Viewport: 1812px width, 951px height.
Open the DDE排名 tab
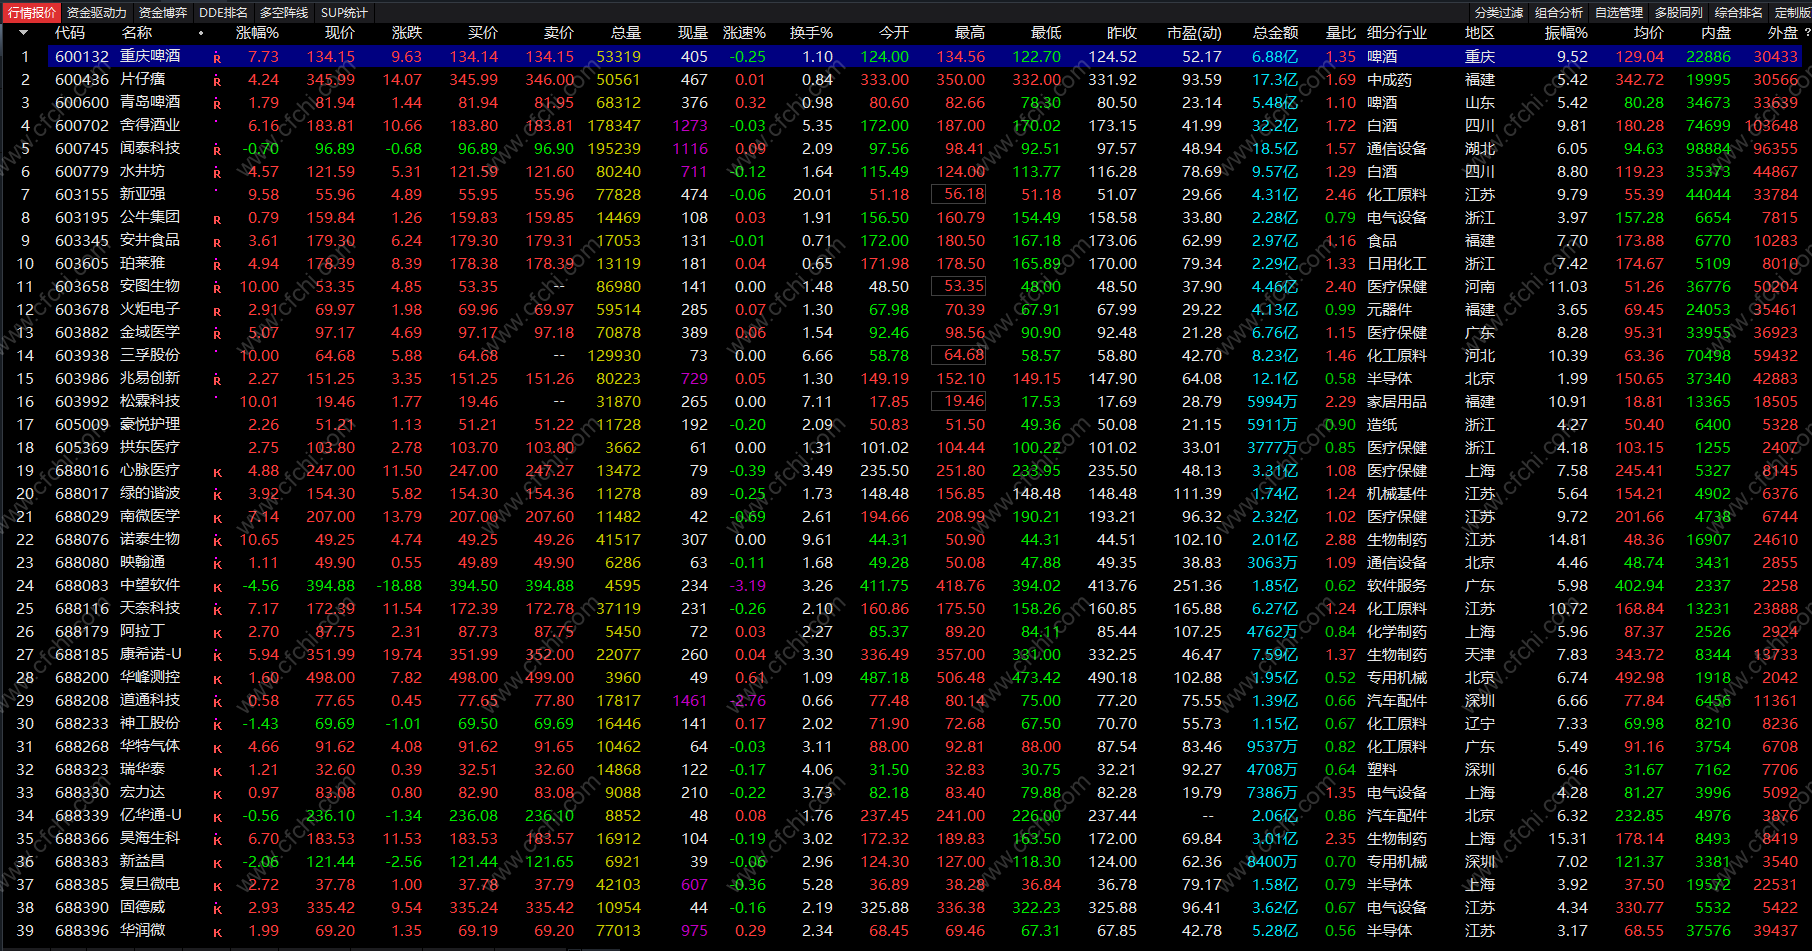click(223, 12)
